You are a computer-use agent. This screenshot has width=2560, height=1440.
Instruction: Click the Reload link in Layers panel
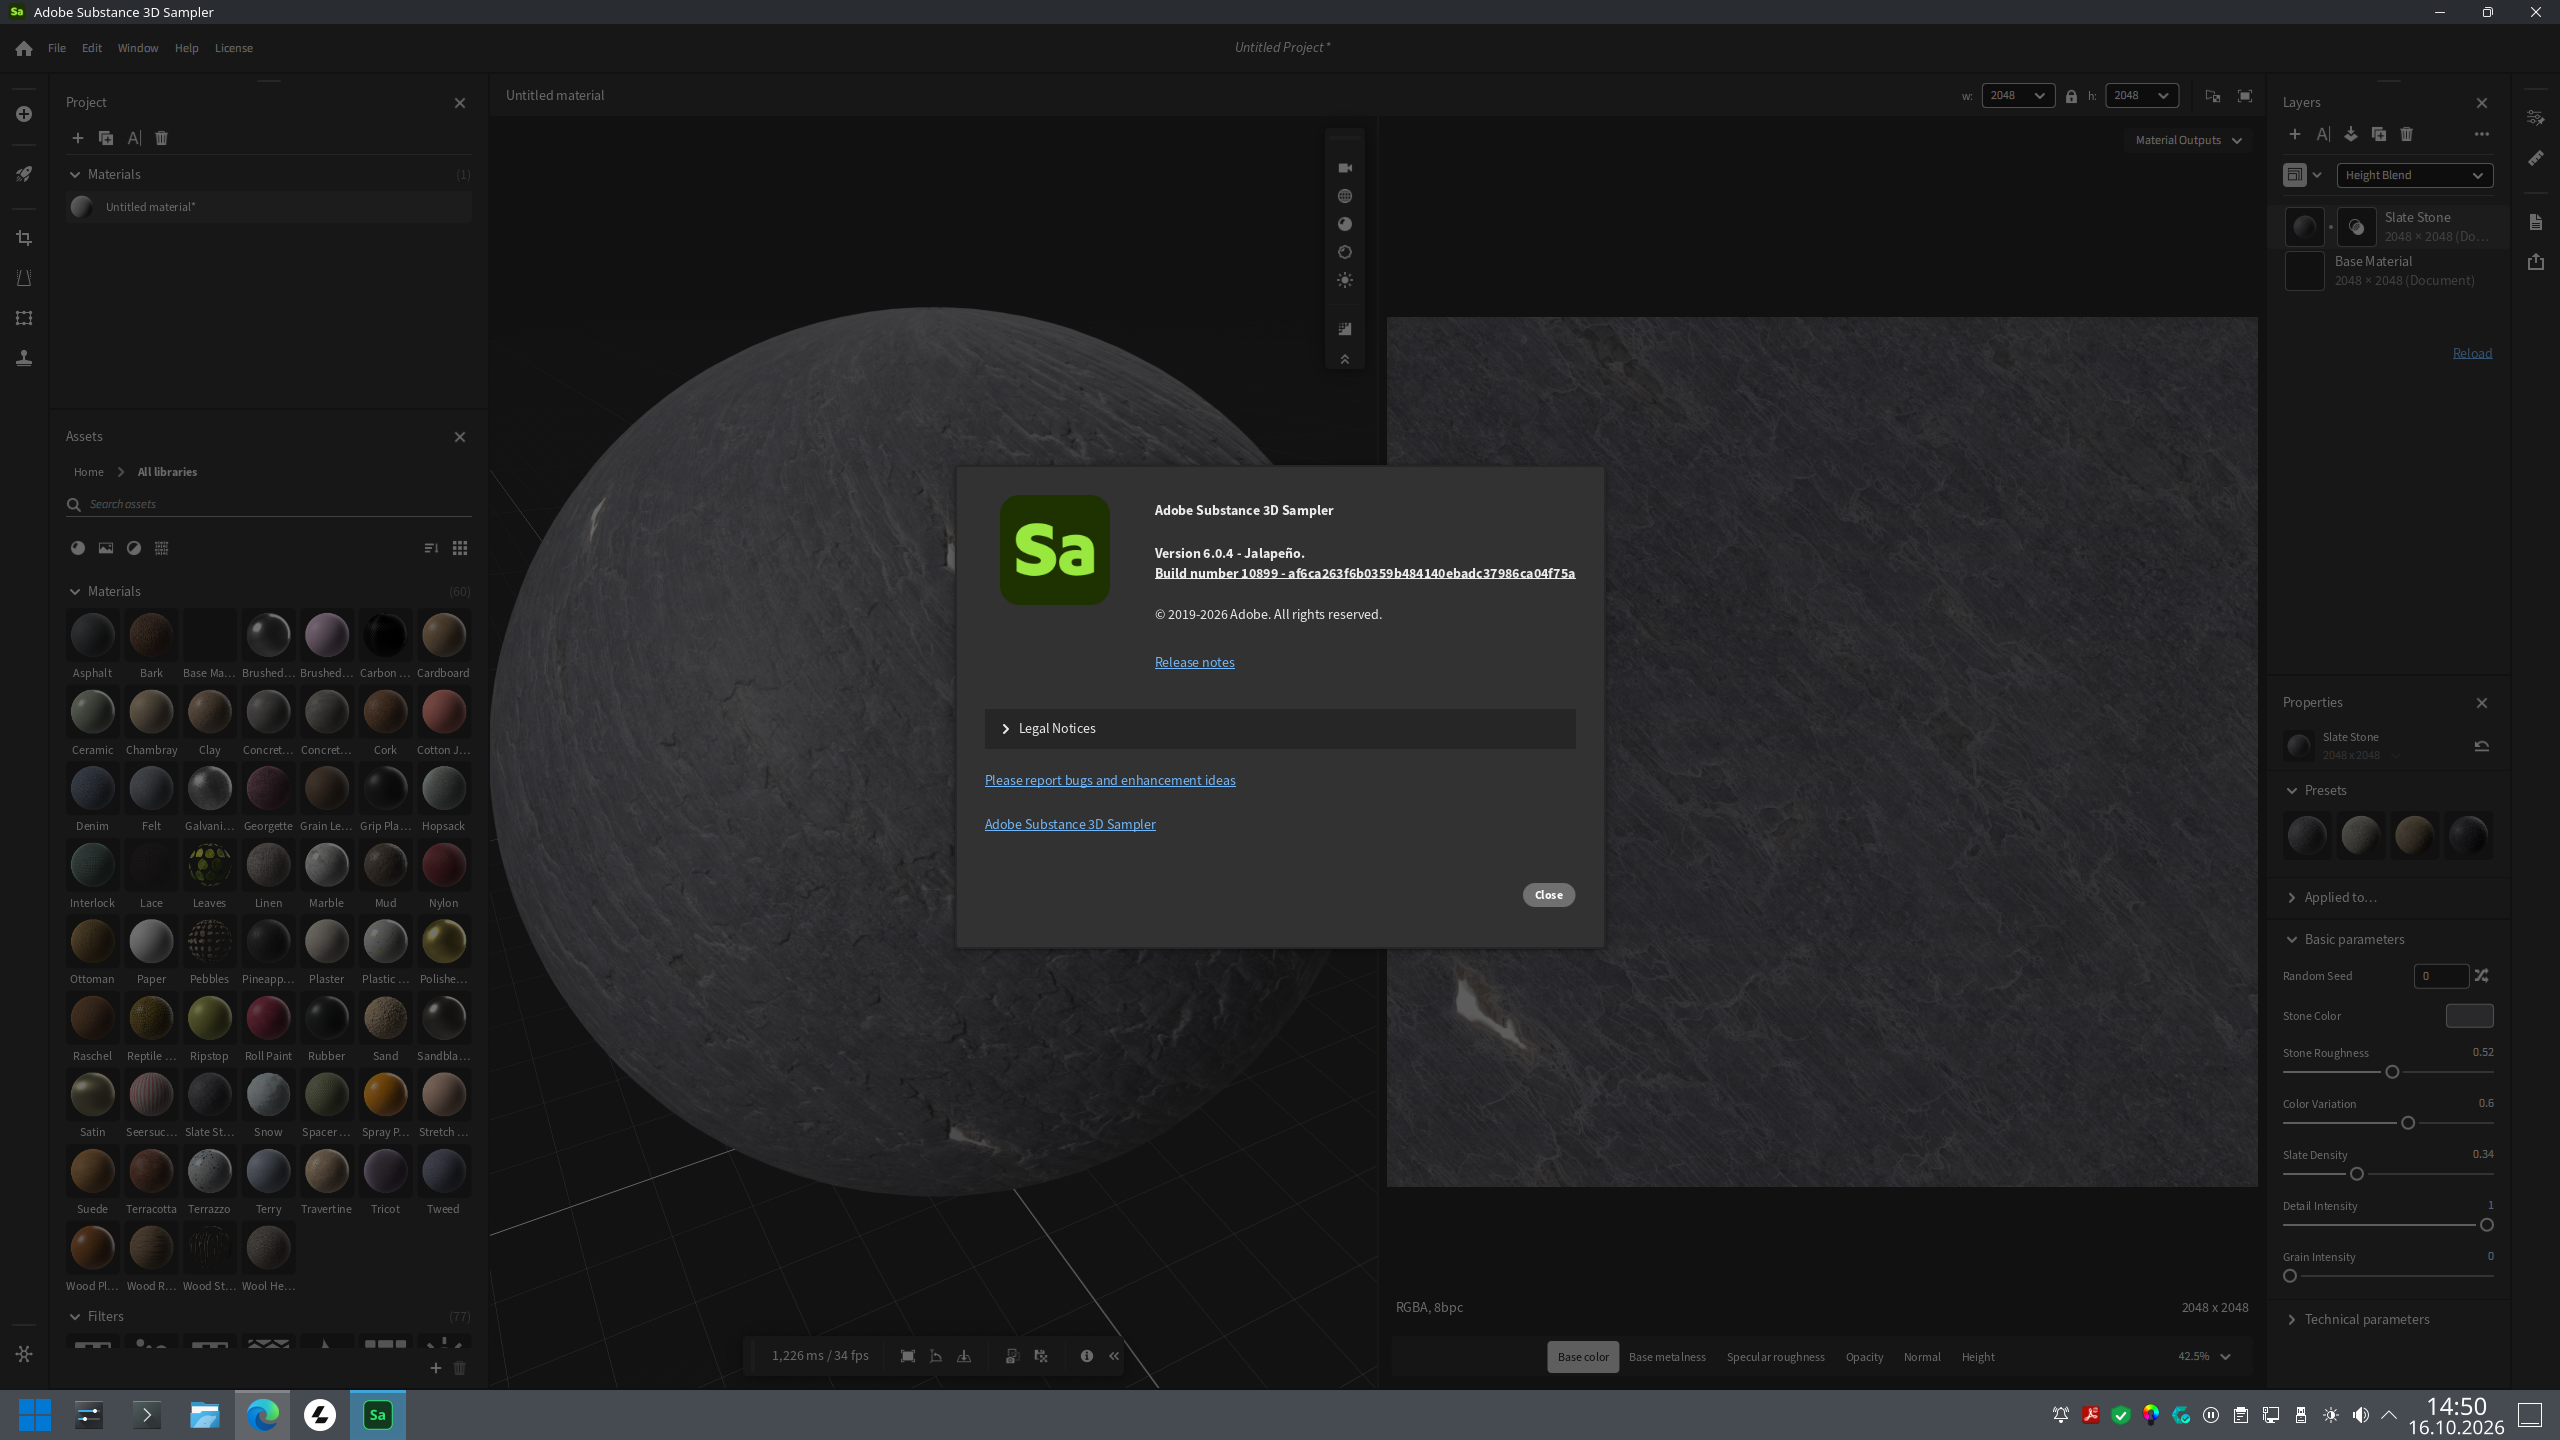(2472, 353)
